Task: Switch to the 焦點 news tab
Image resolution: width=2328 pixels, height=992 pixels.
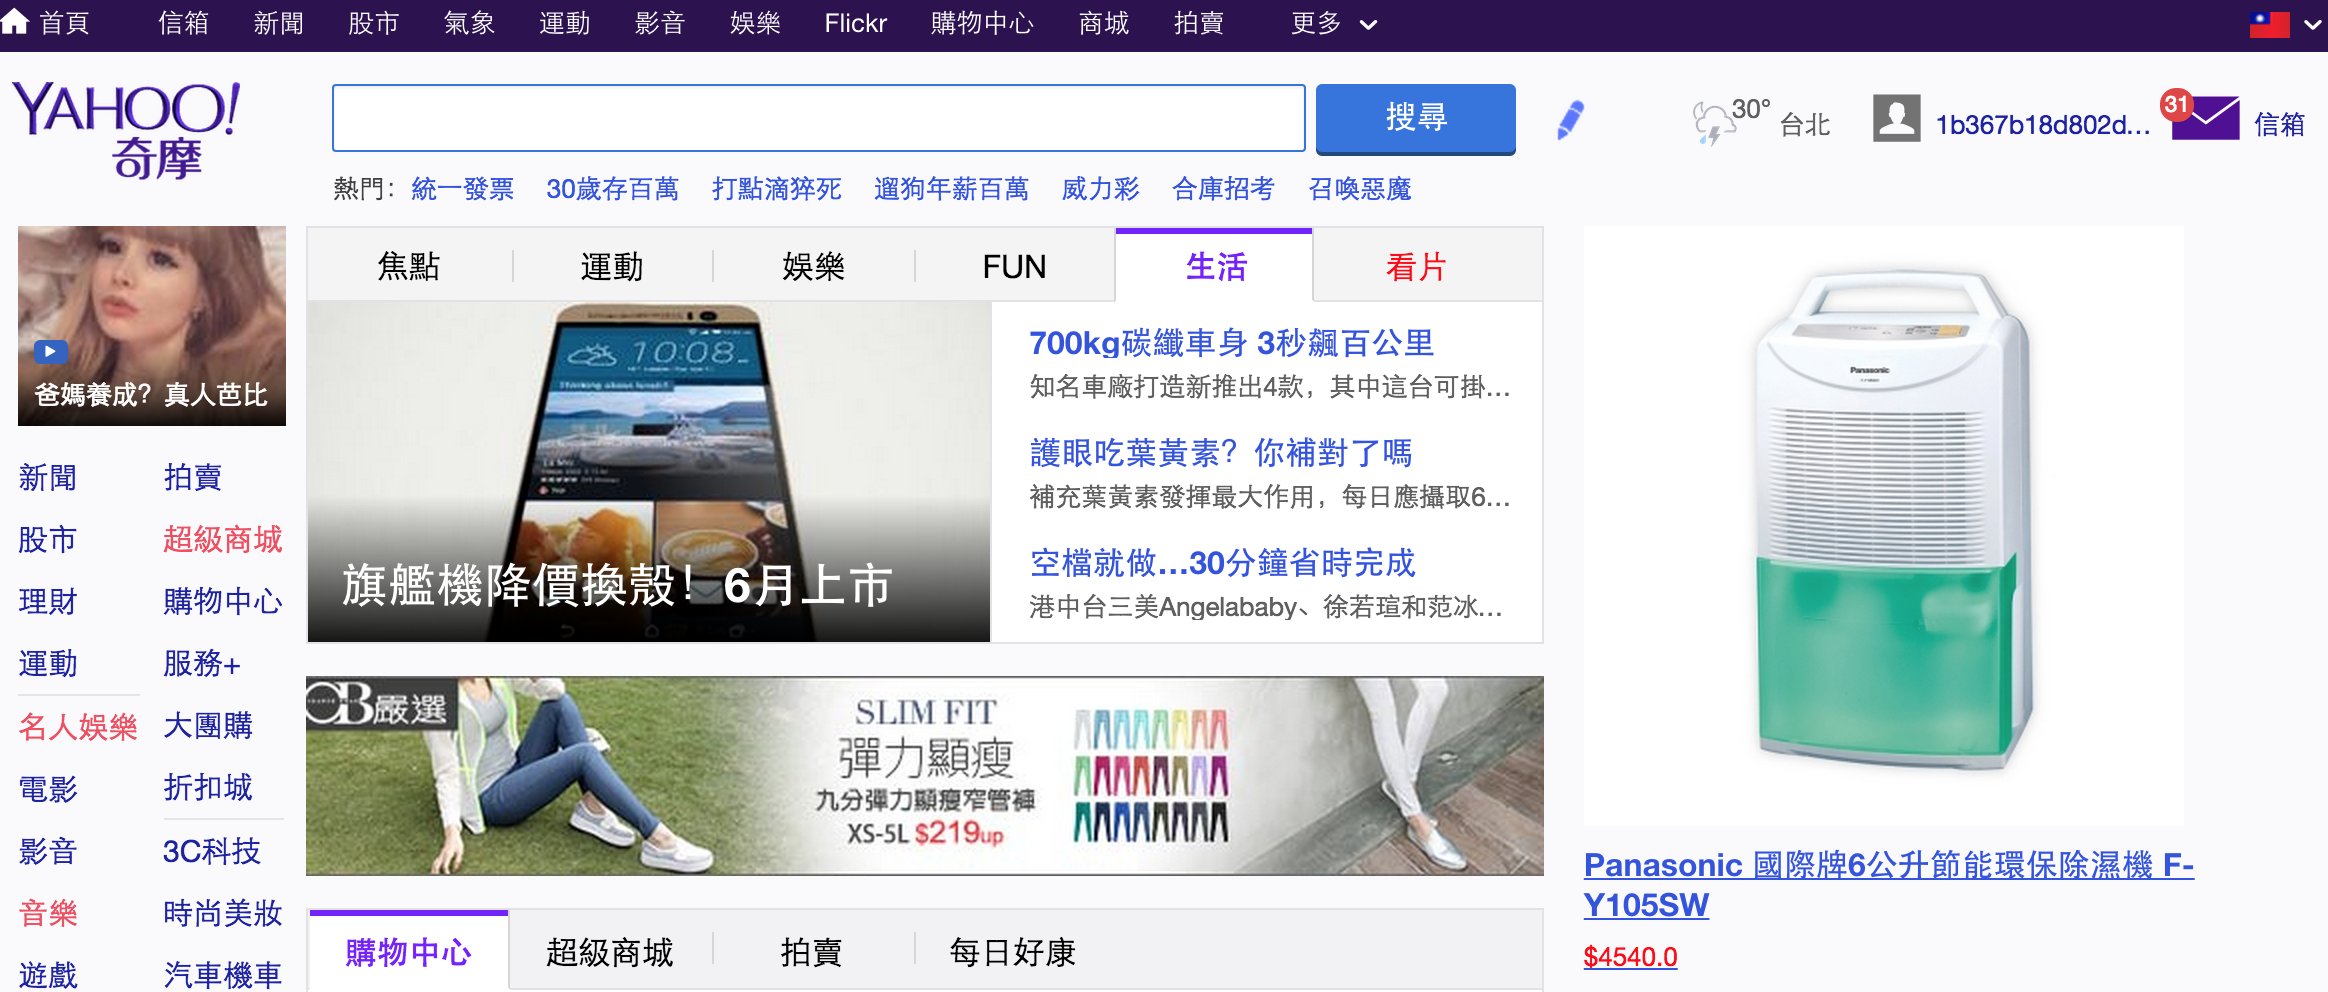Action: (409, 266)
